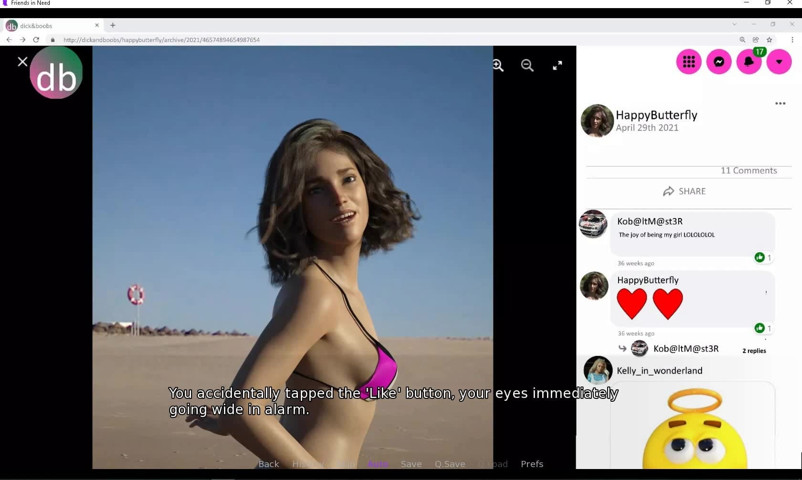Image resolution: width=802 pixels, height=480 pixels.
Task: Click the '36 weeks ago' under first comment
Action: coord(636,263)
